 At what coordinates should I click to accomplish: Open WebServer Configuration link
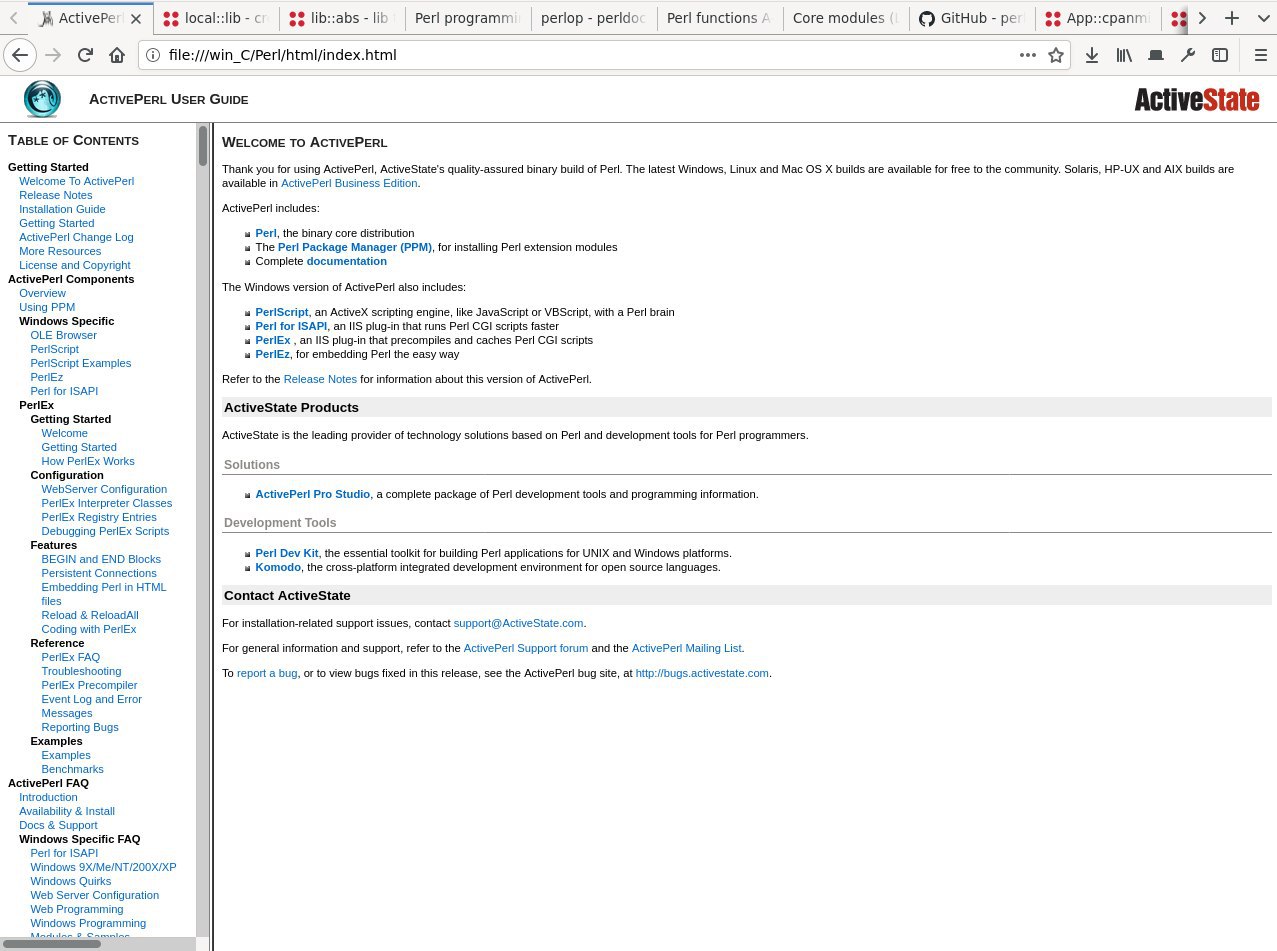(104, 489)
